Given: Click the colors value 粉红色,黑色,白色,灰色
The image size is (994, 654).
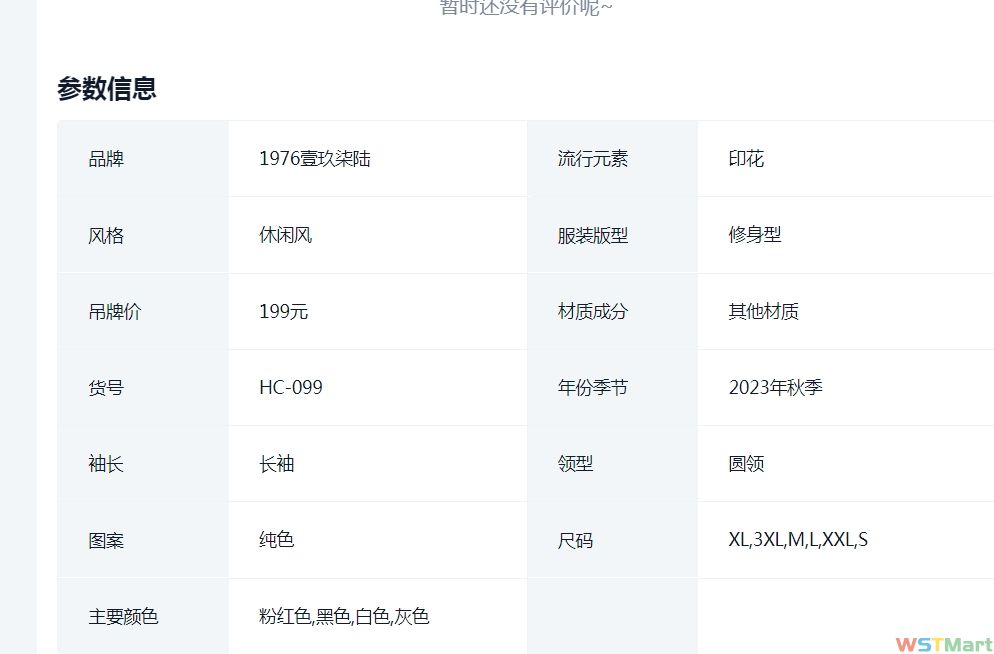Looking at the screenshot, I should (x=344, y=617).
